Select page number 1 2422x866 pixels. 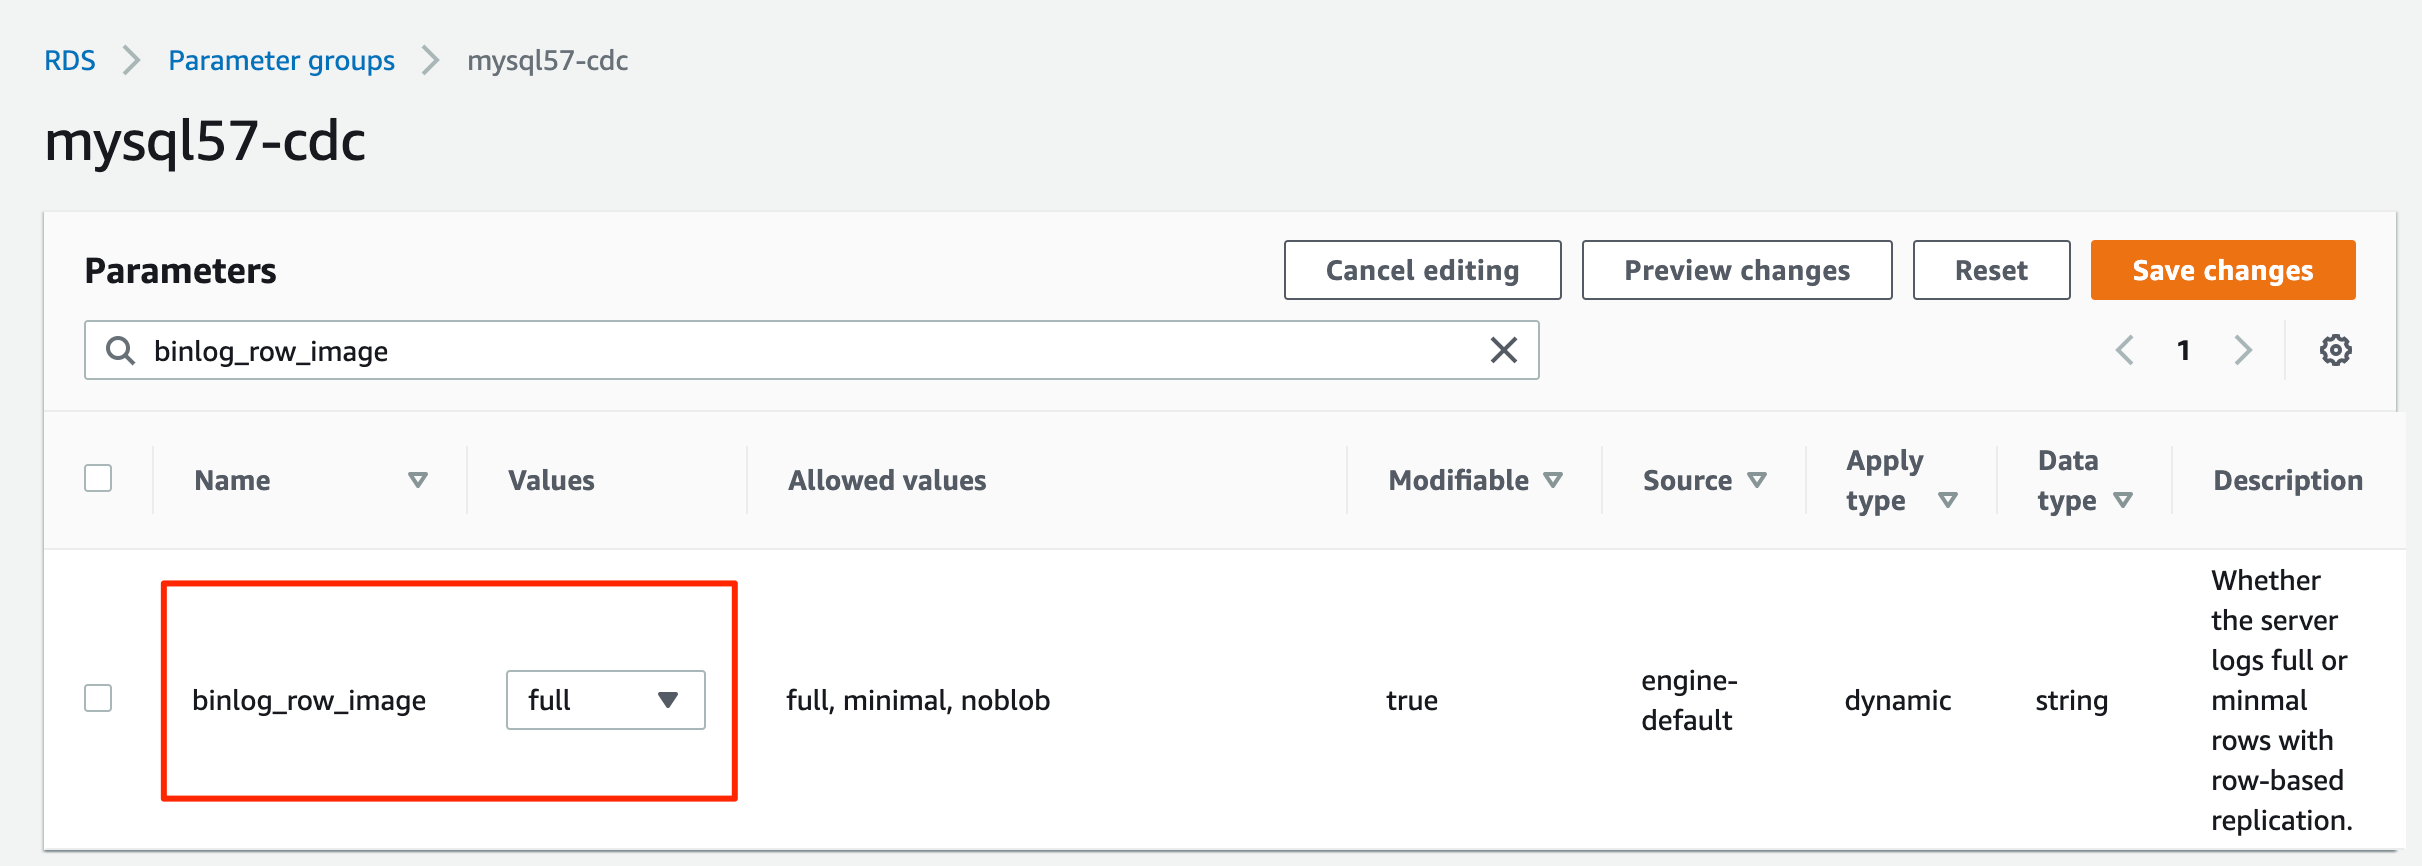[x=2184, y=350]
